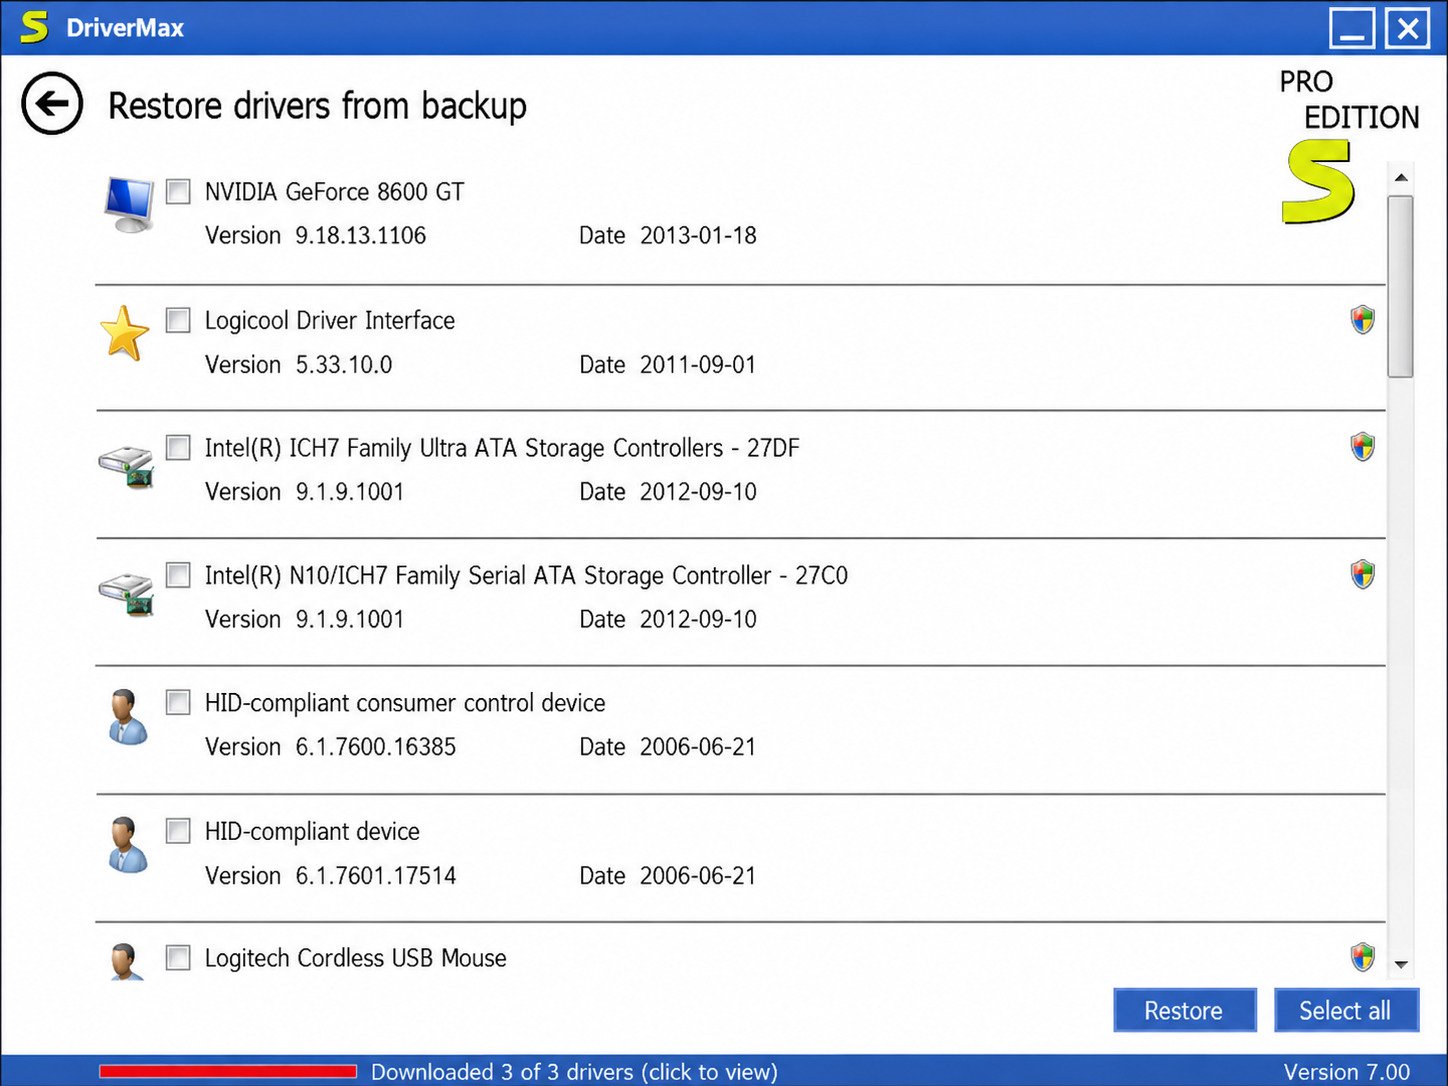Viewport: 1448px width, 1086px height.
Task: Click version 6.1.7601.17514 text
Action: pyautogui.click(x=375, y=876)
